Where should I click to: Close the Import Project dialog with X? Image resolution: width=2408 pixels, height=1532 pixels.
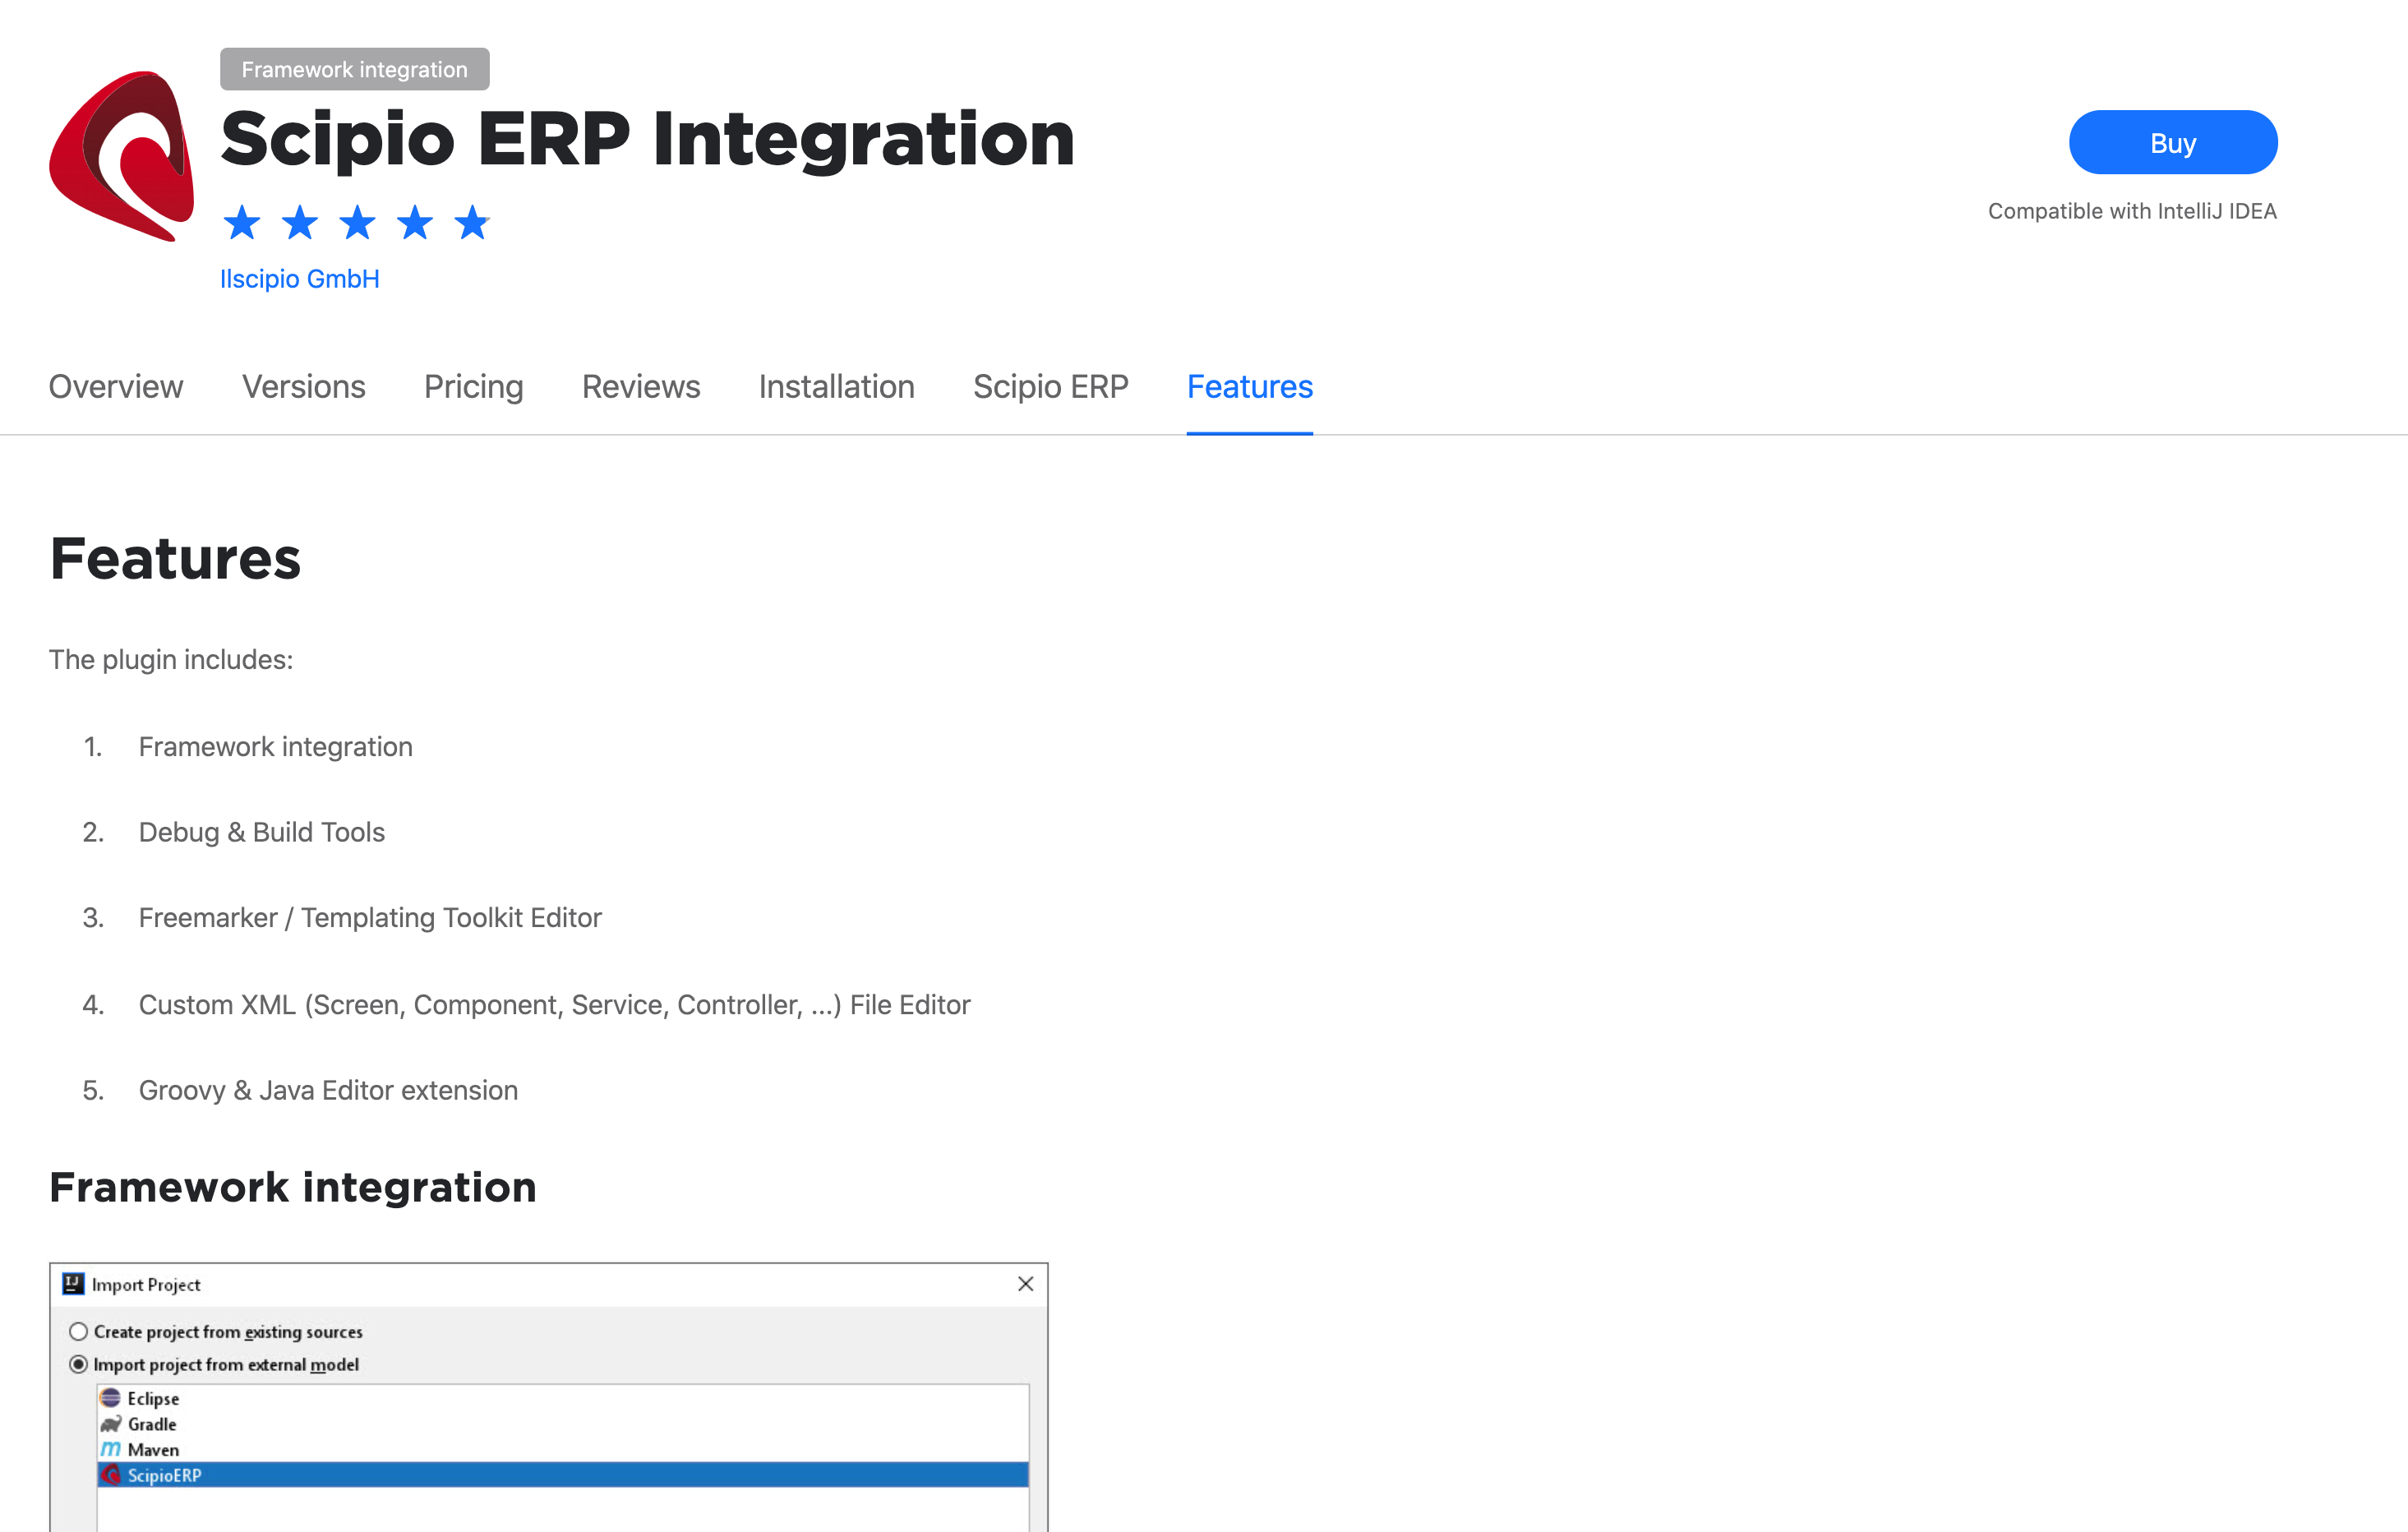tap(1025, 1284)
